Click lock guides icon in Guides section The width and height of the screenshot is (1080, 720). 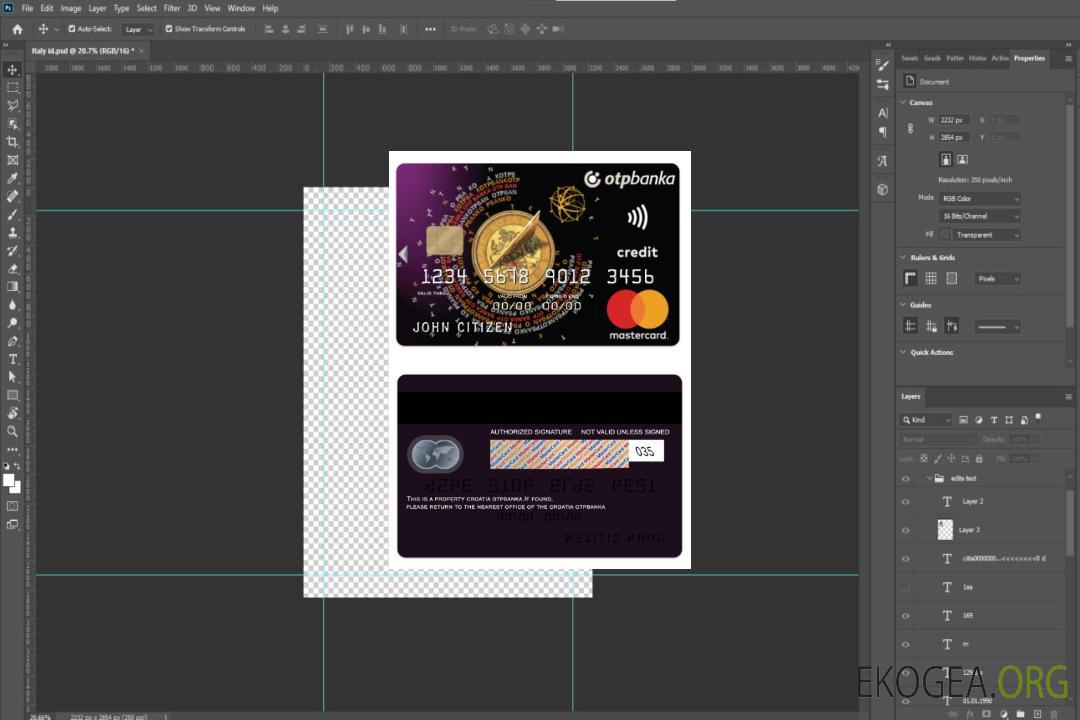[931, 327]
